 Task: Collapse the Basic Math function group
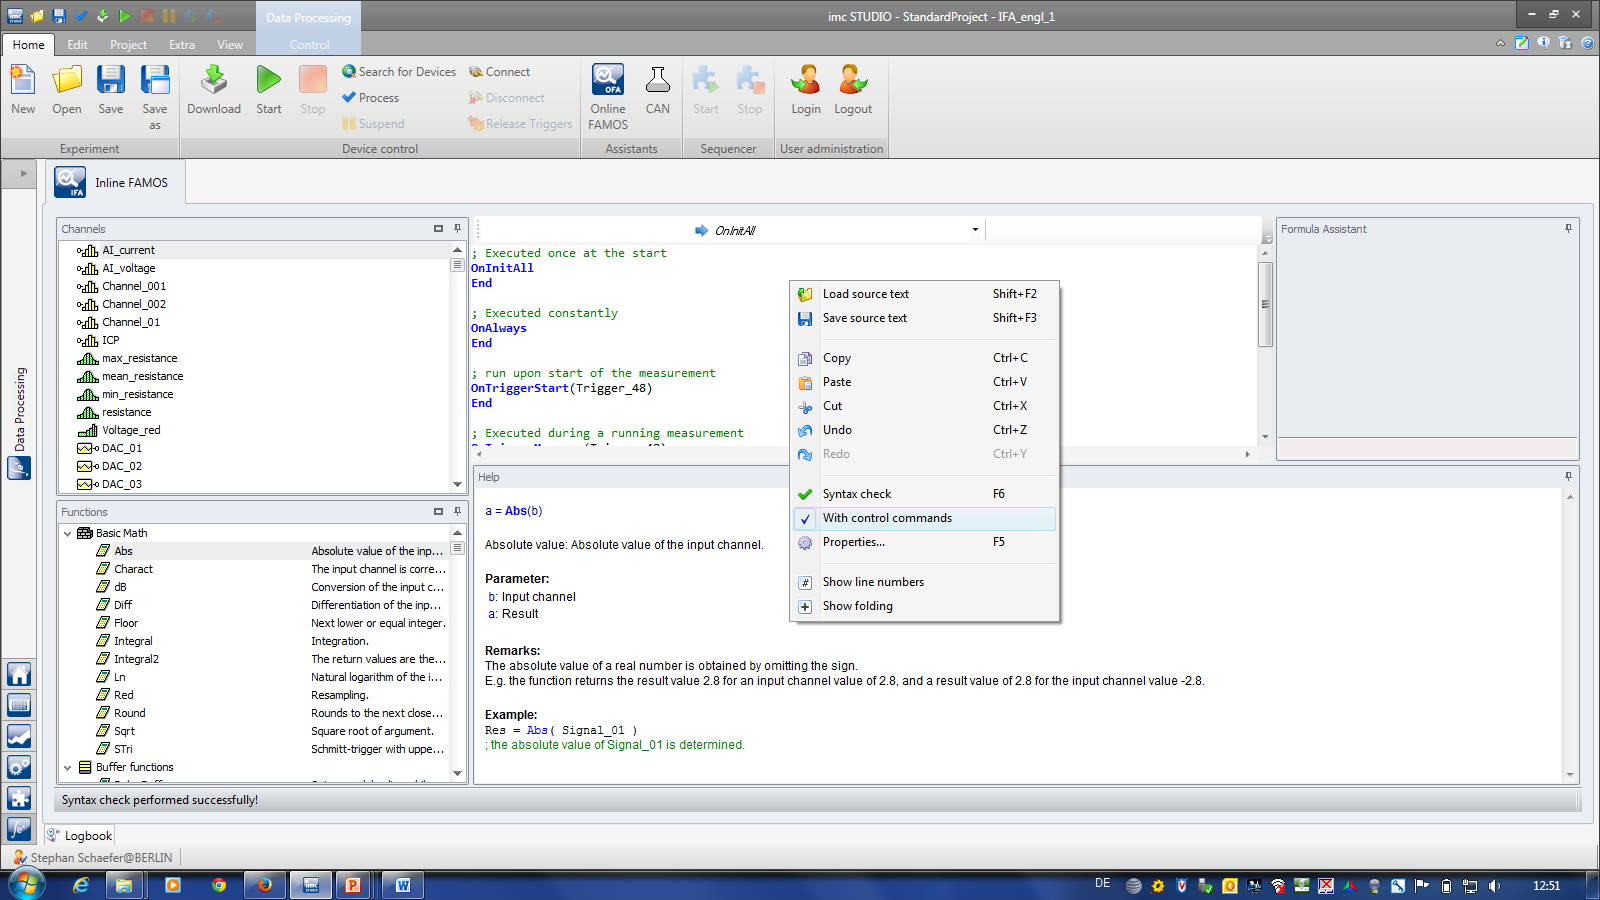pyautogui.click(x=68, y=534)
